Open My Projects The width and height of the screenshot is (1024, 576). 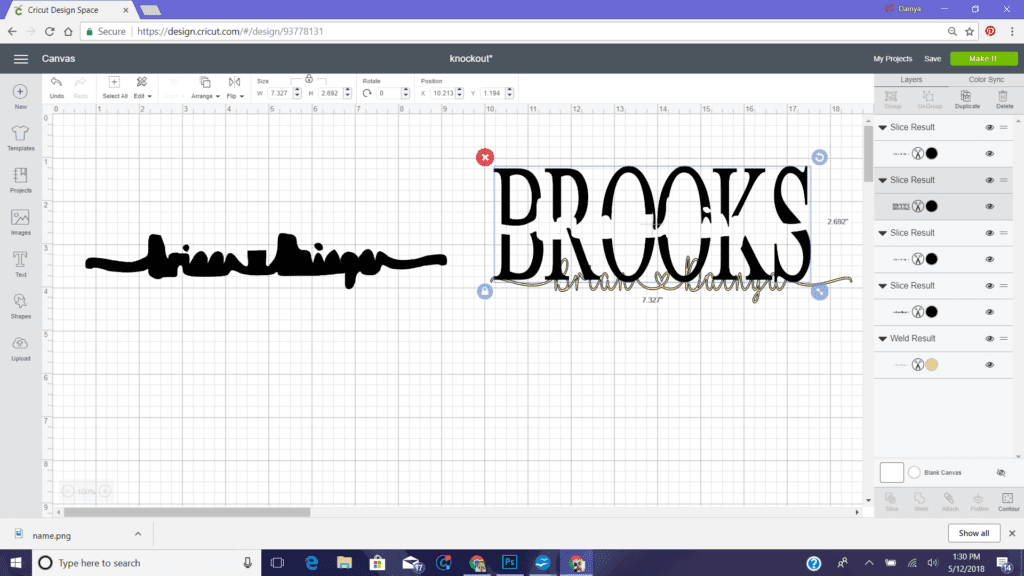892,59
